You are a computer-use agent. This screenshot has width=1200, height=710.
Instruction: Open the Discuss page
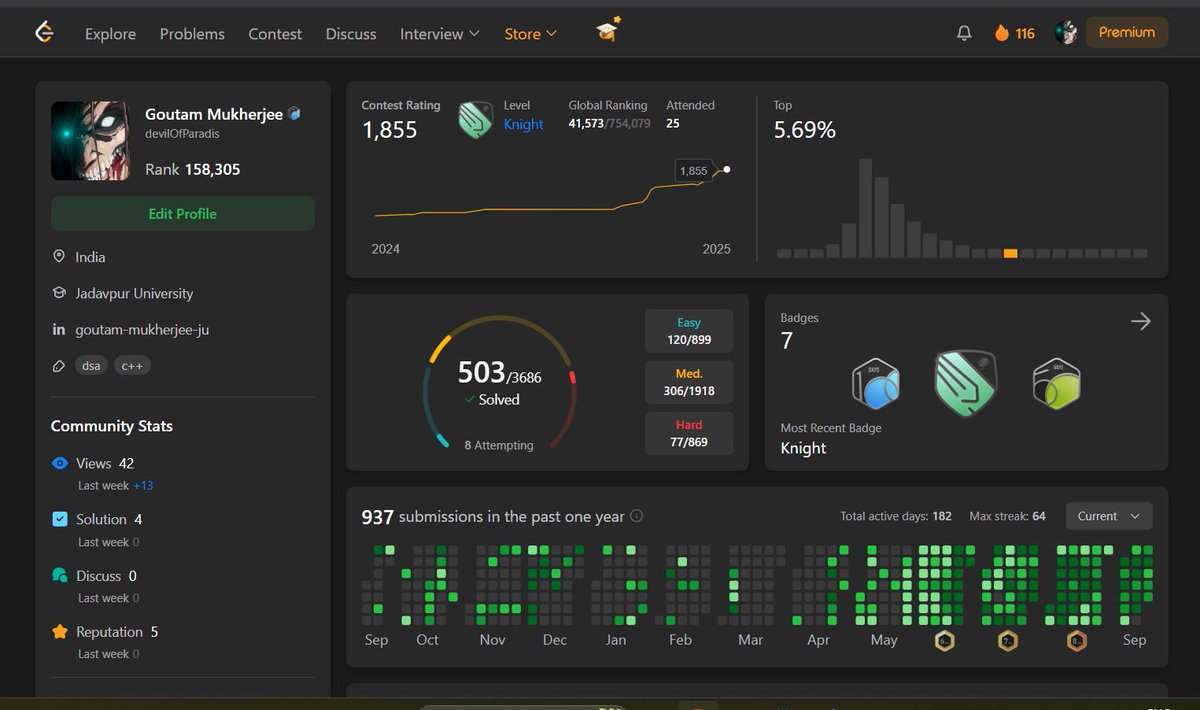pos(351,34)
